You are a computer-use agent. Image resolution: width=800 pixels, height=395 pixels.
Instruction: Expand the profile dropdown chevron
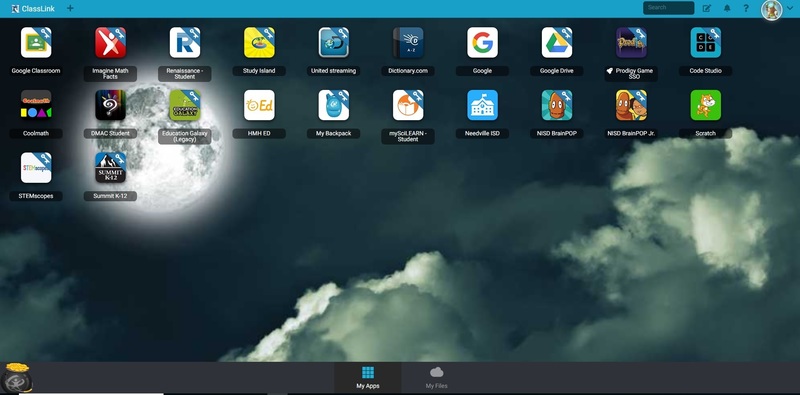pyautogui.click(x=790, y=9)
